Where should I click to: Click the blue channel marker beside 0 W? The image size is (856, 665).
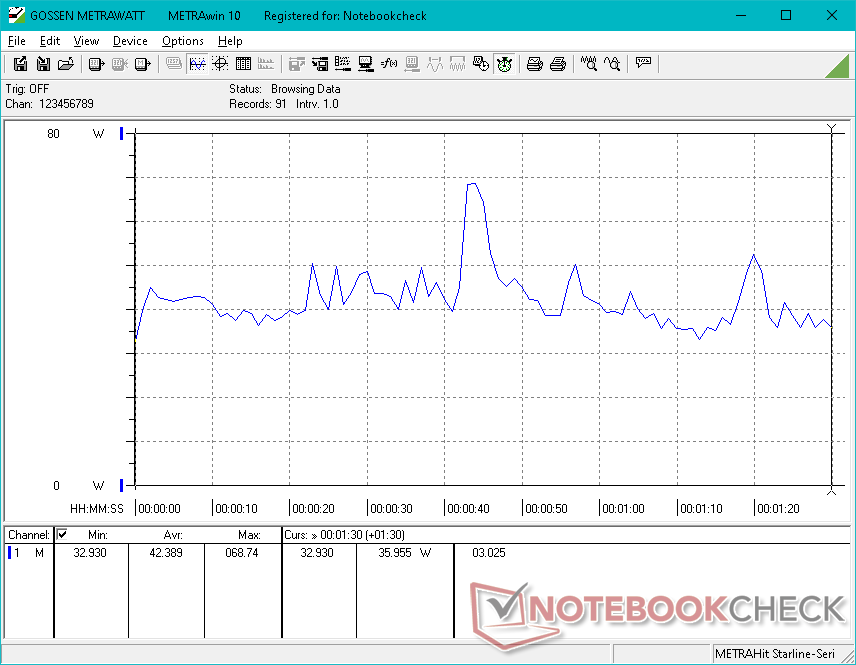tap(121, 485)
